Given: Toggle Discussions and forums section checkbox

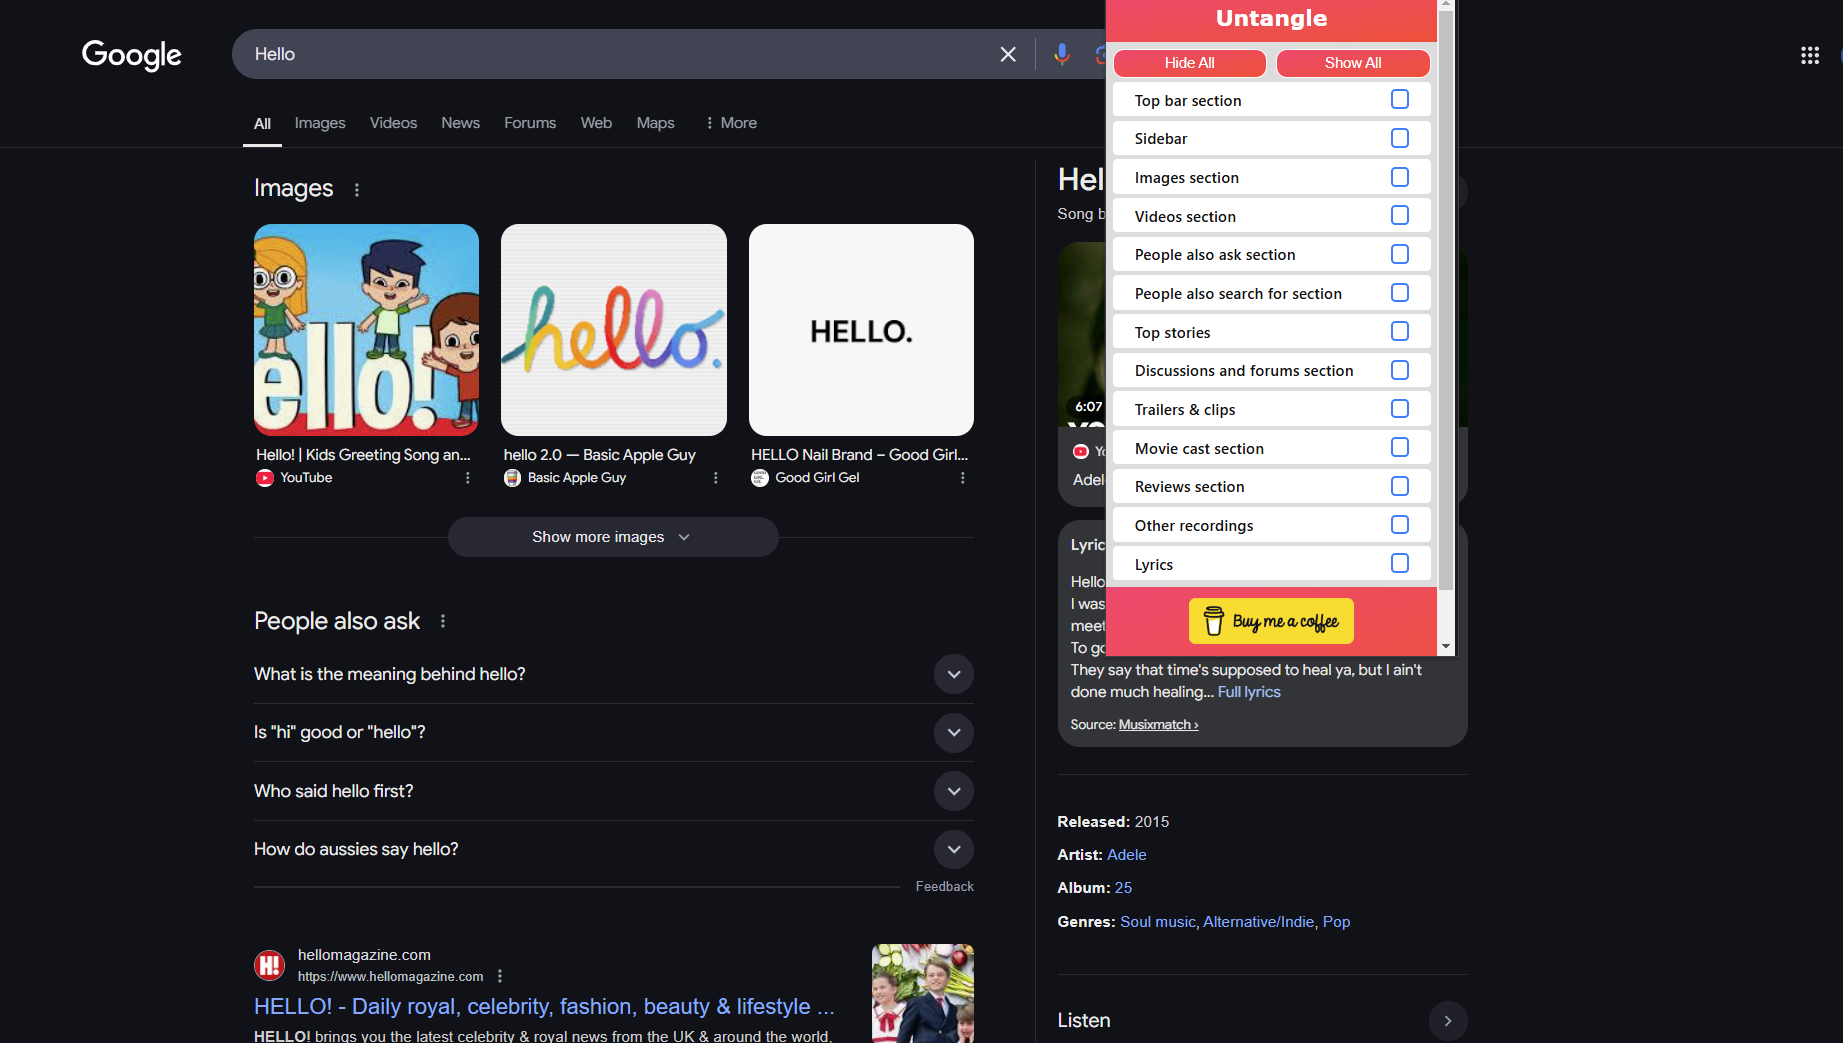Looking at the screenshot, I should pyautogui.click(x=1400, y=370).
